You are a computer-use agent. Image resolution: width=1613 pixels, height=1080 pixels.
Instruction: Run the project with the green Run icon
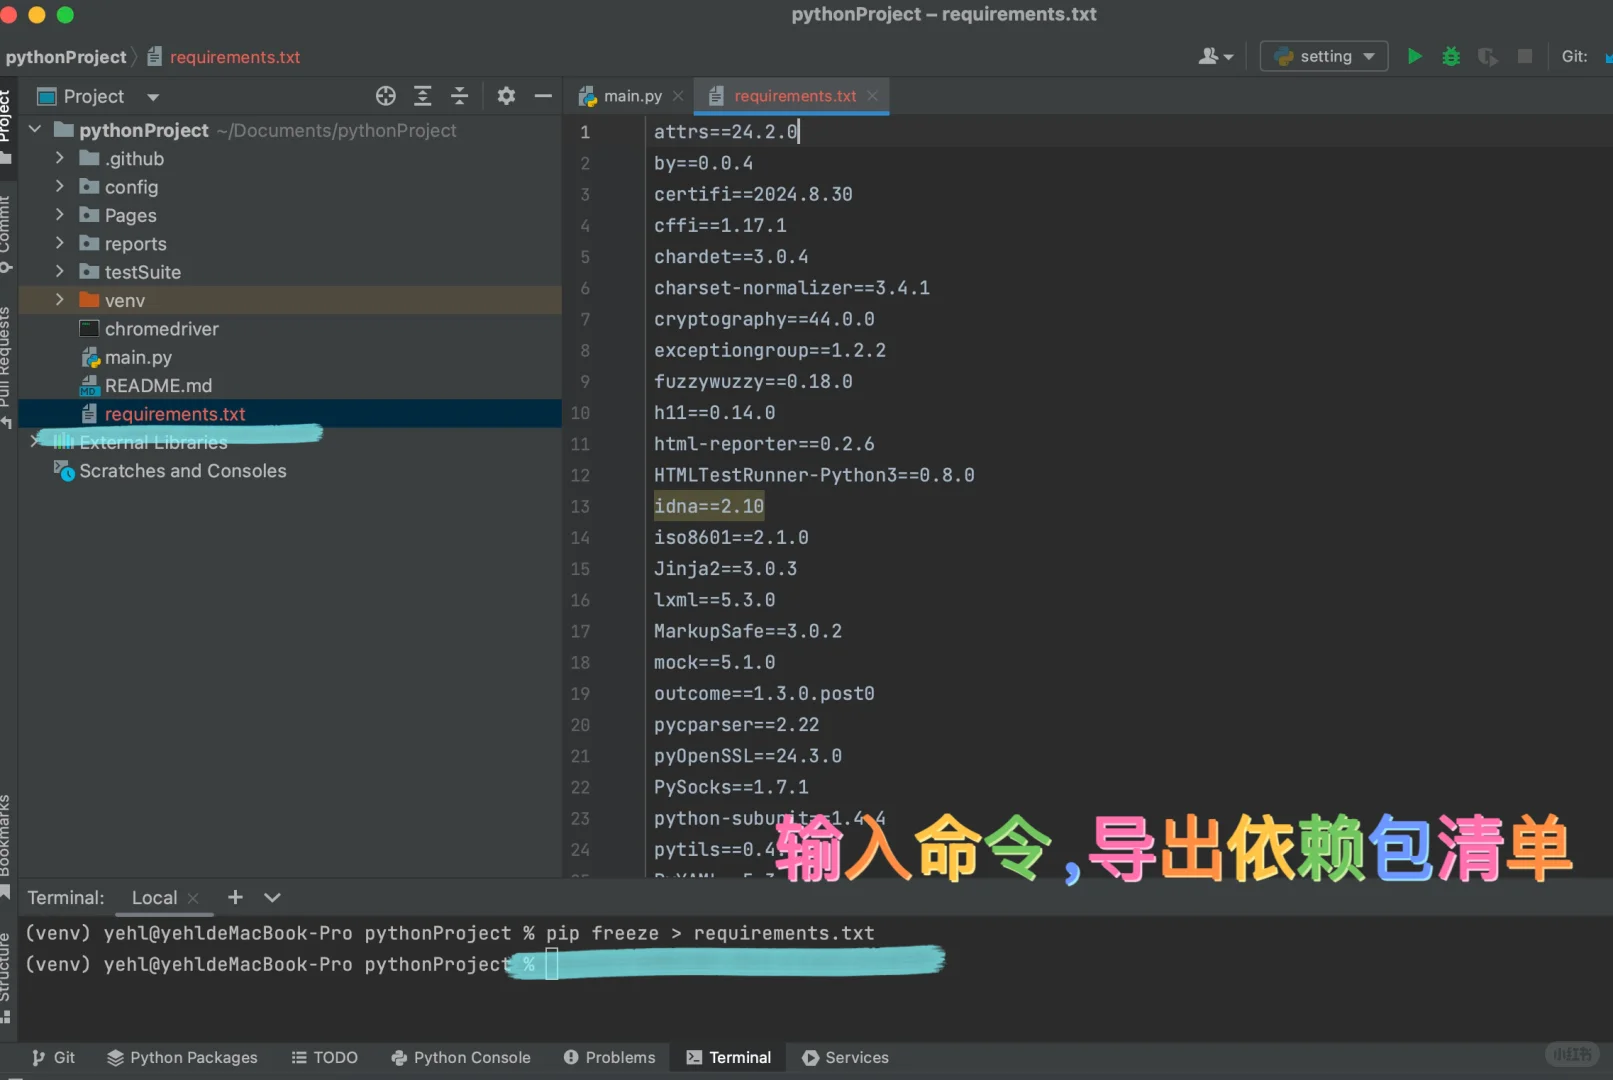click(x=1414, y=56)
